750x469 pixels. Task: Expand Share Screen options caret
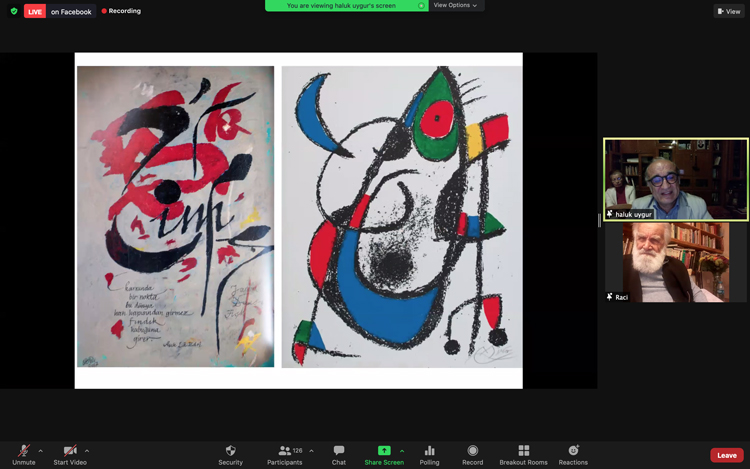pos(402,451)
